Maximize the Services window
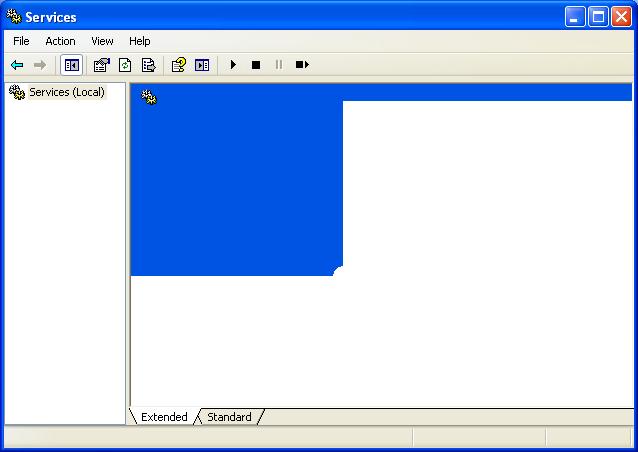This screenshot has width=638, height=452. click(599, 17)
